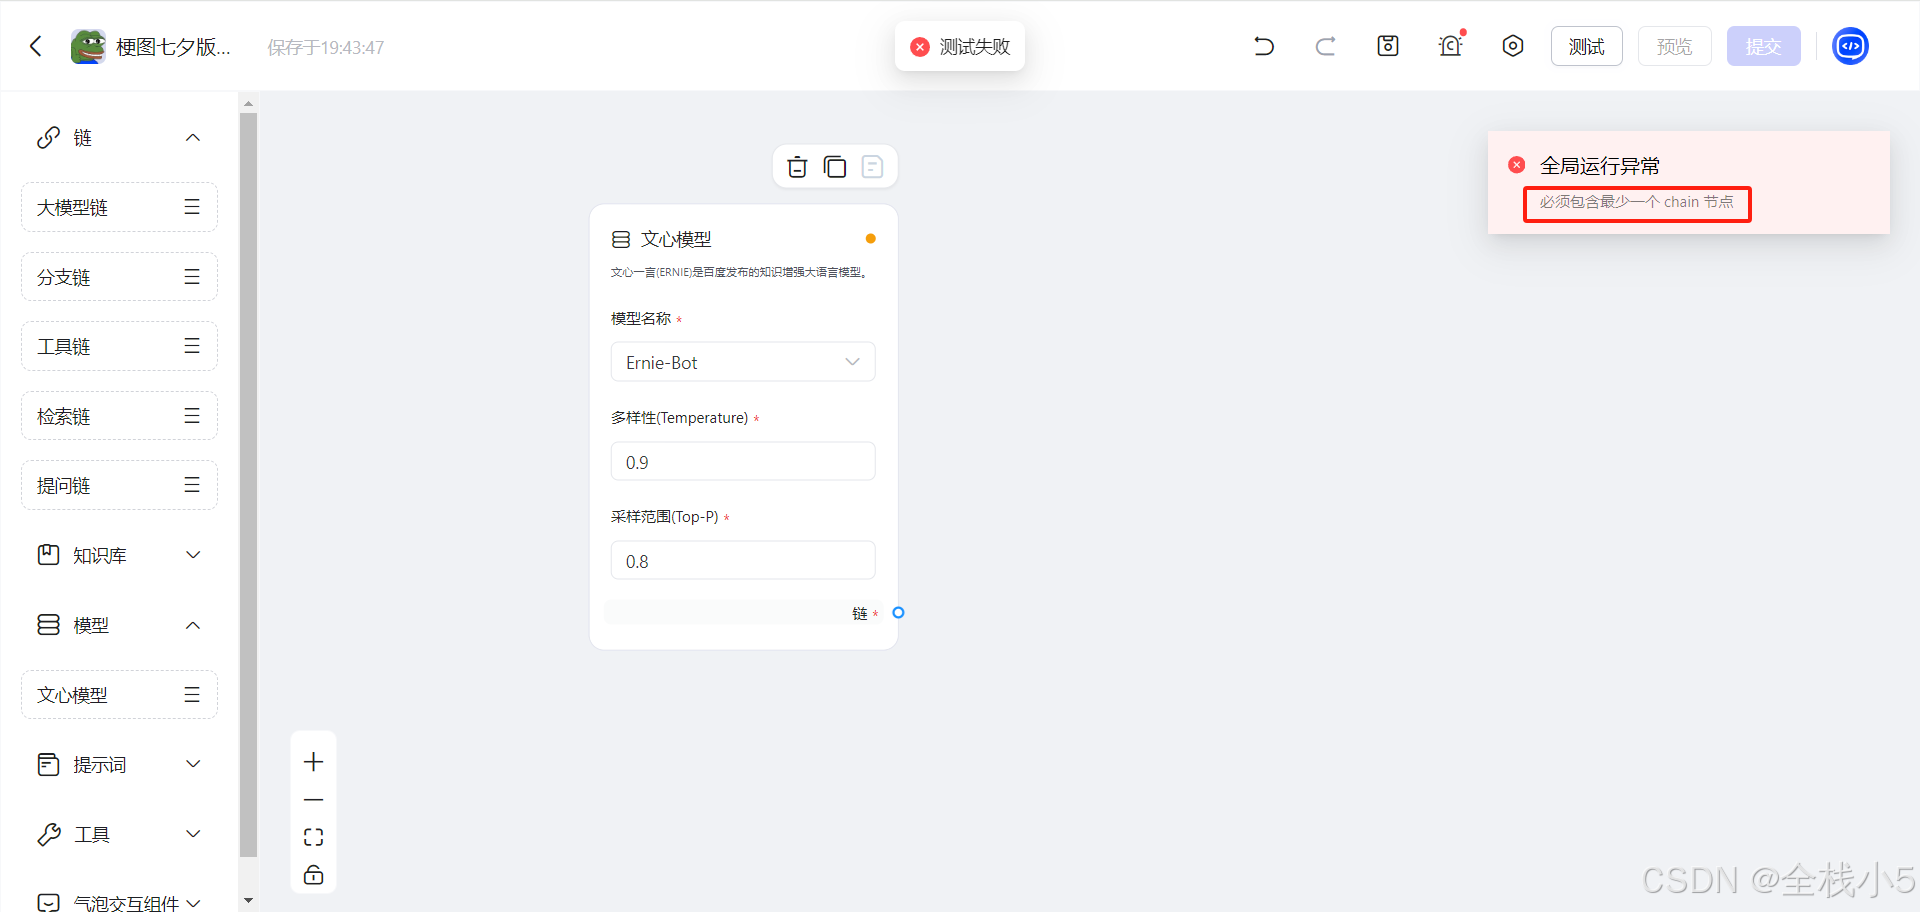The height and width of the screenshot is (912, 1920).
Task: Click the node note icon
Action: pyautogui.click(x=872, y=167)
